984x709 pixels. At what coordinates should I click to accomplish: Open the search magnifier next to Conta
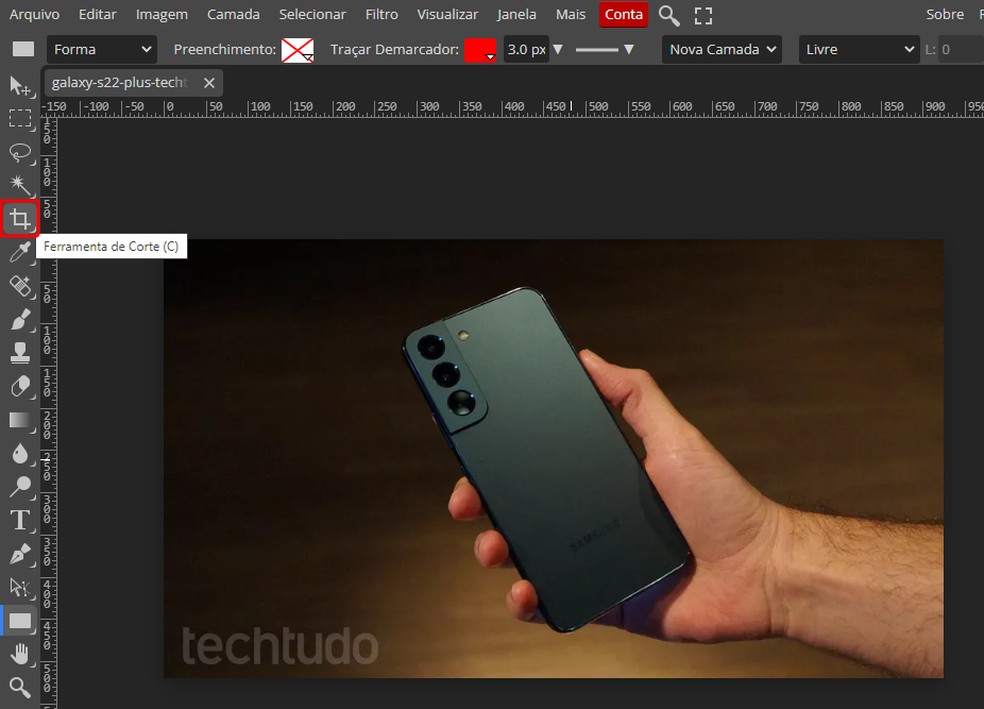click(x=669, y=15)
